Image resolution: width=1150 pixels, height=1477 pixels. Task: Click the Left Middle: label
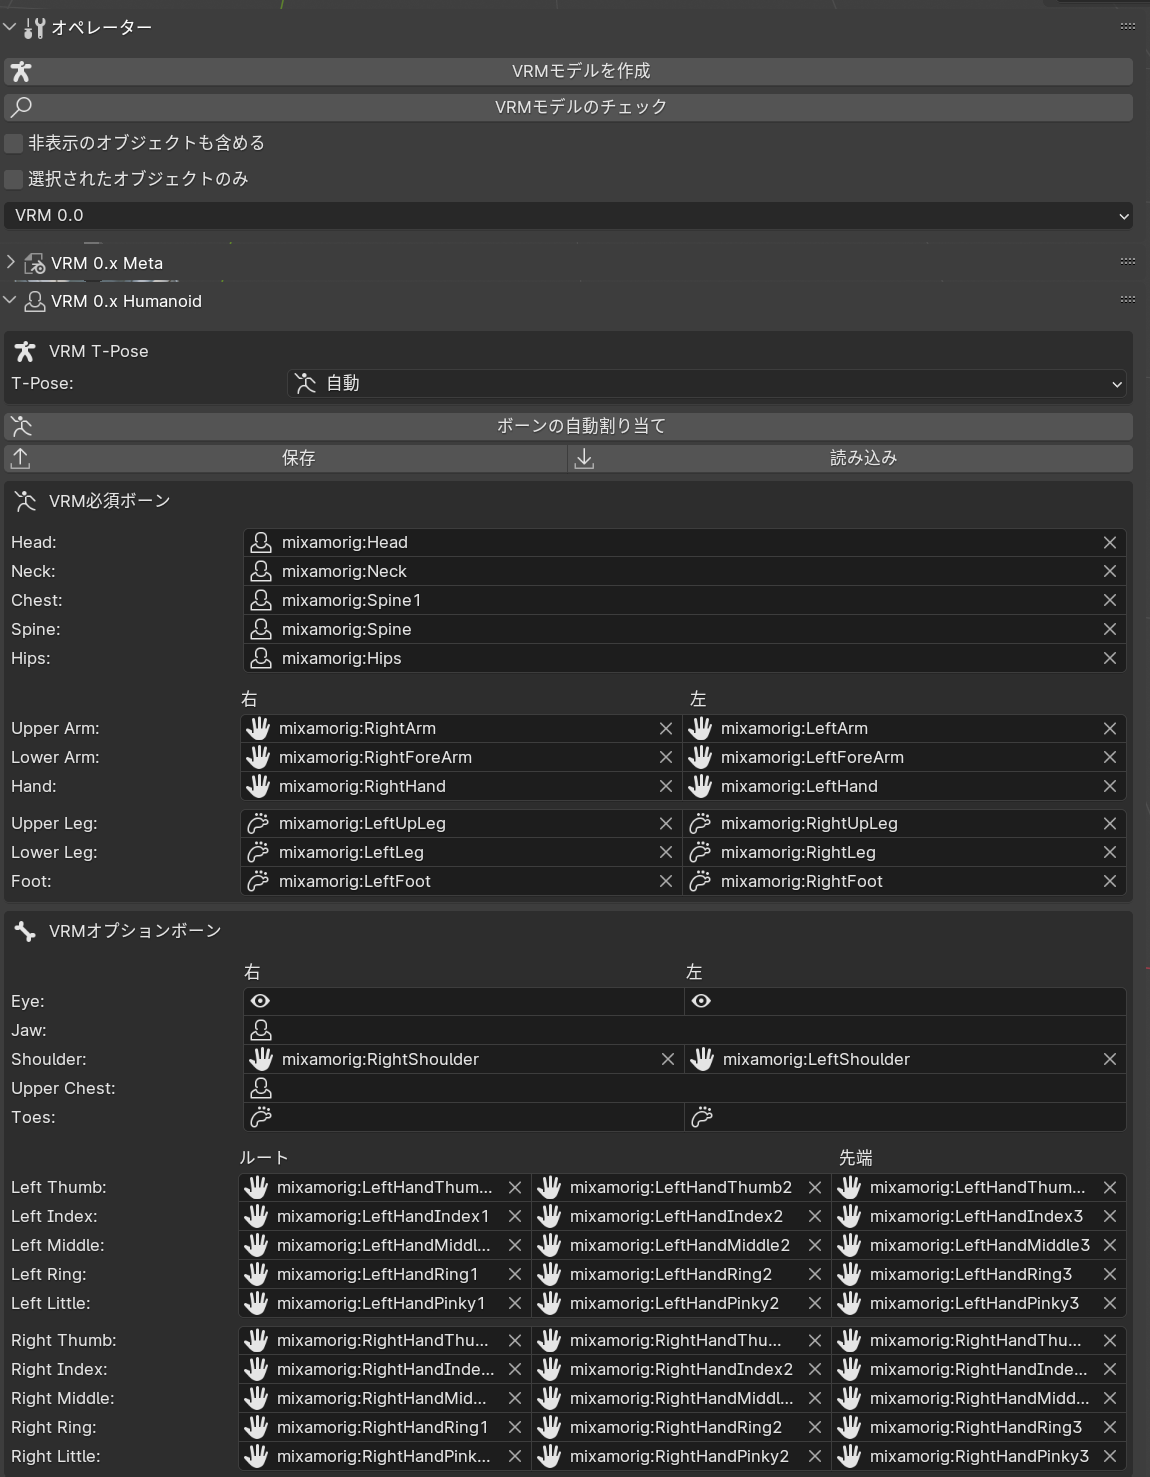(57, 1245)
